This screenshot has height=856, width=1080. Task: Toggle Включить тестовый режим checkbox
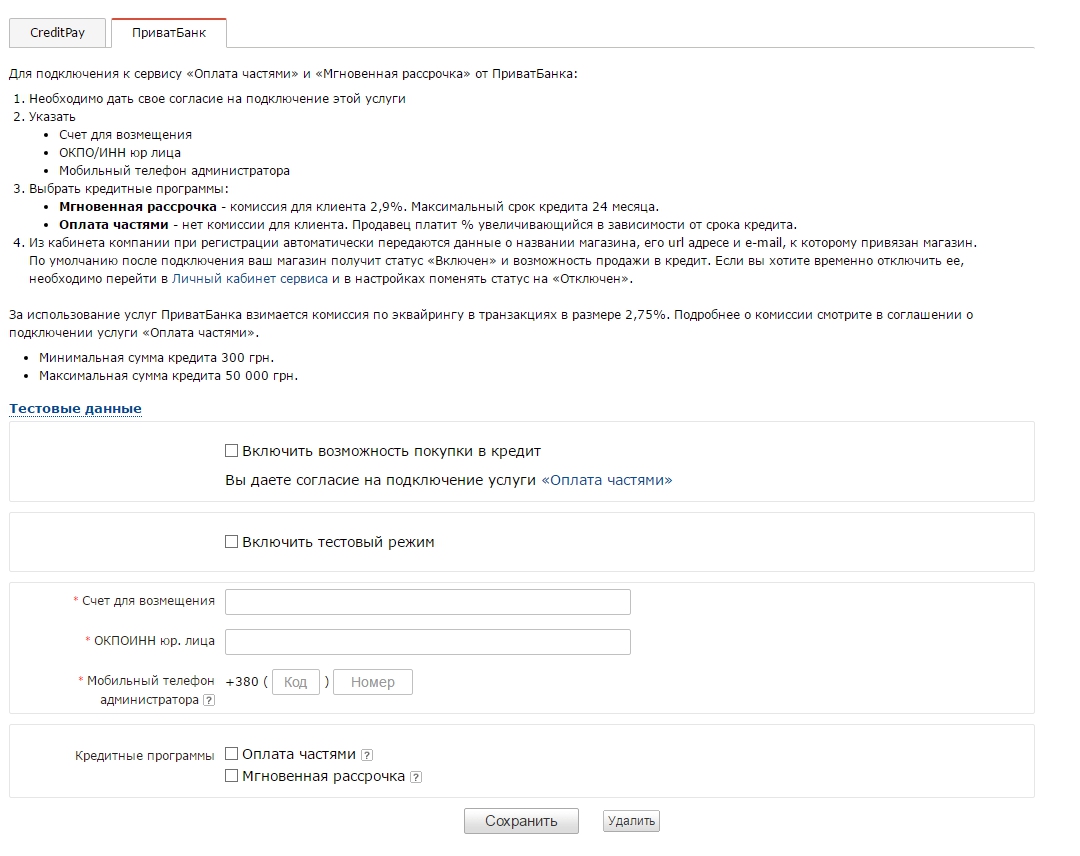[x=232, y=542]
